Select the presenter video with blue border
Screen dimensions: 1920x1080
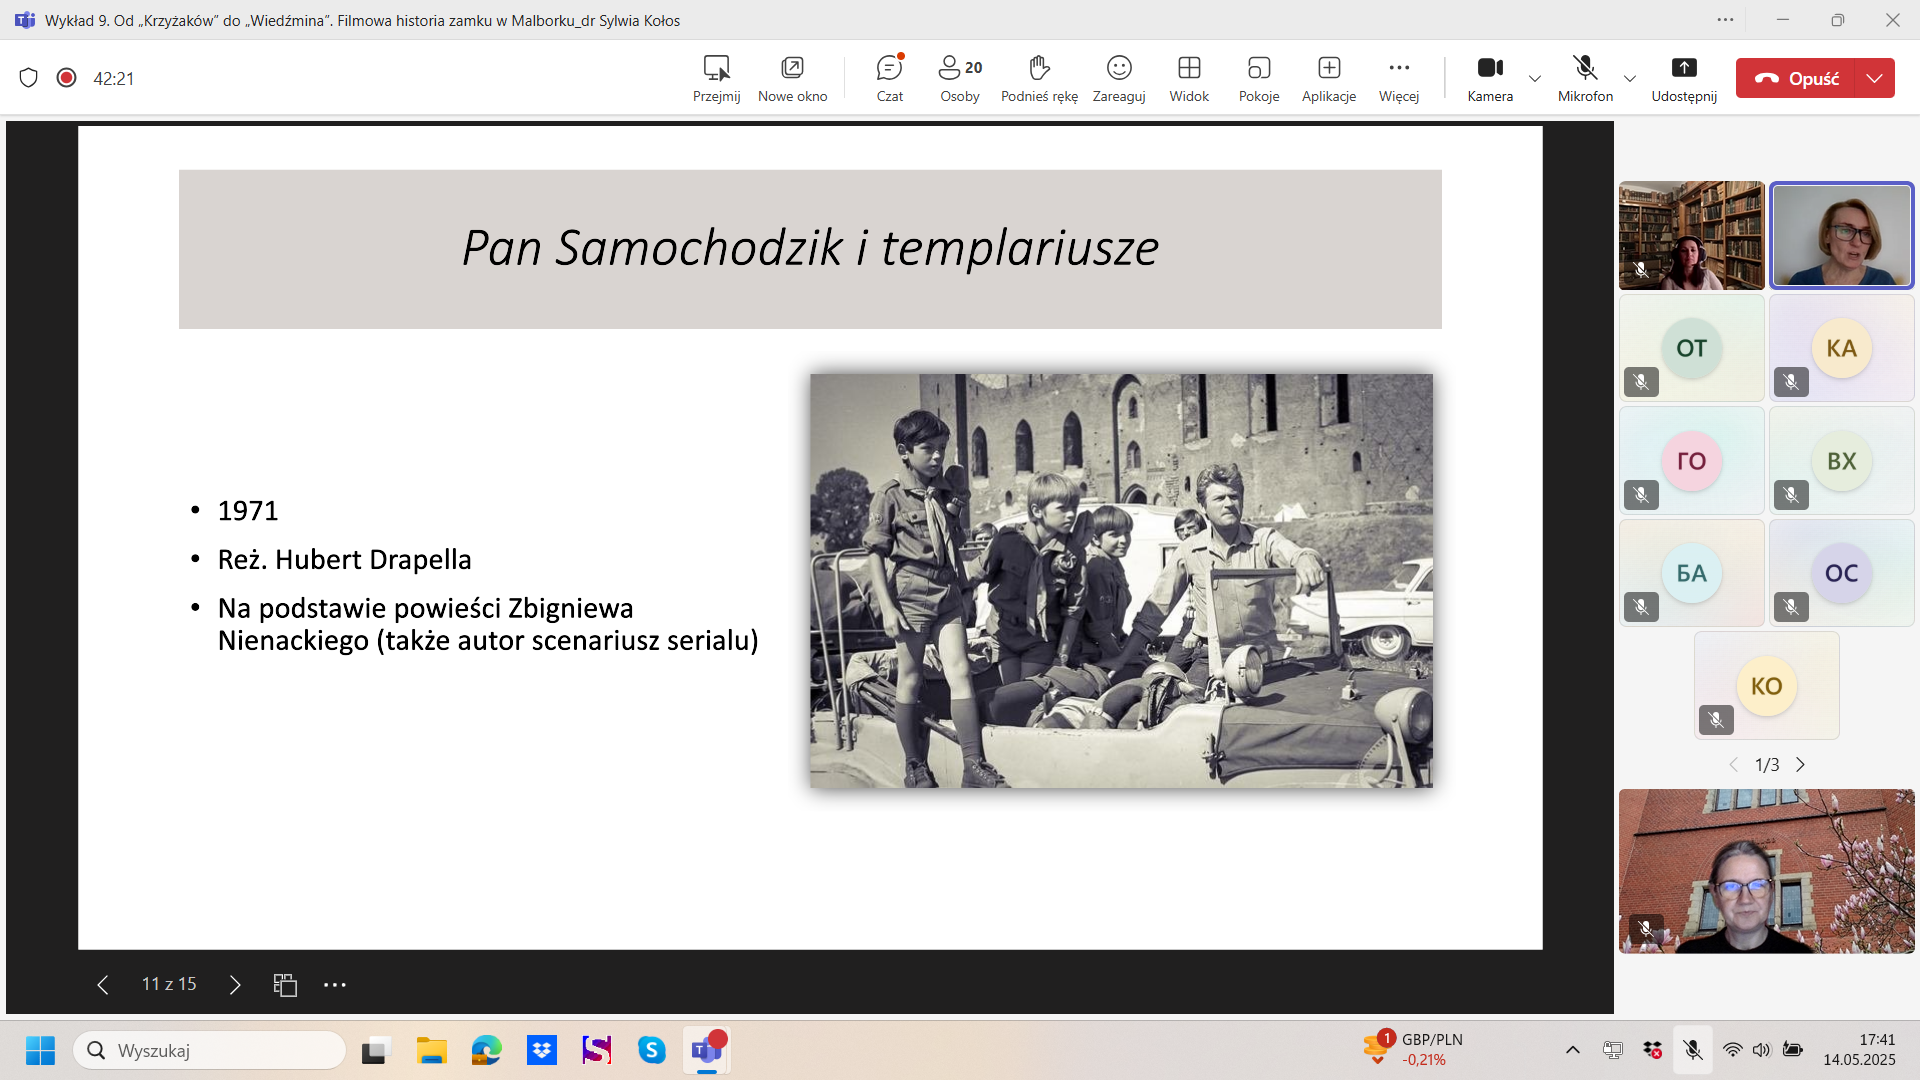click(x=1841, y=236)
